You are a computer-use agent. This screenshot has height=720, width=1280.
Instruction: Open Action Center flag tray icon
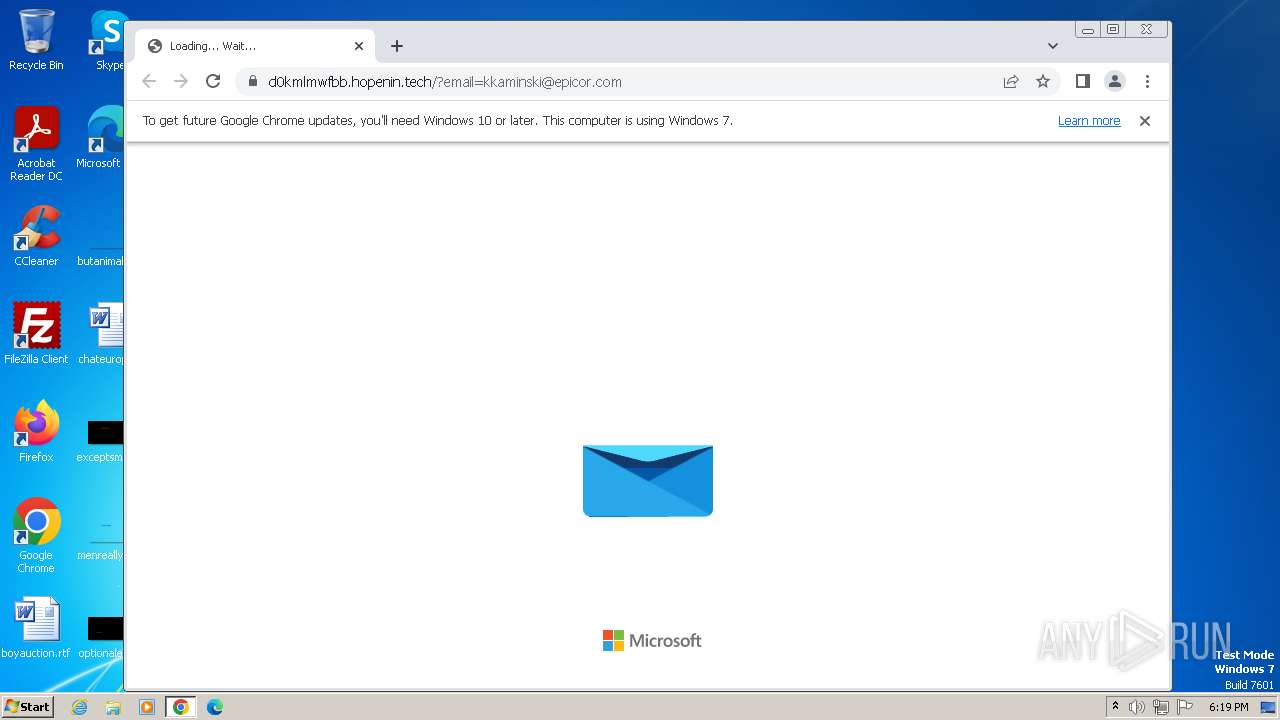1185,707
